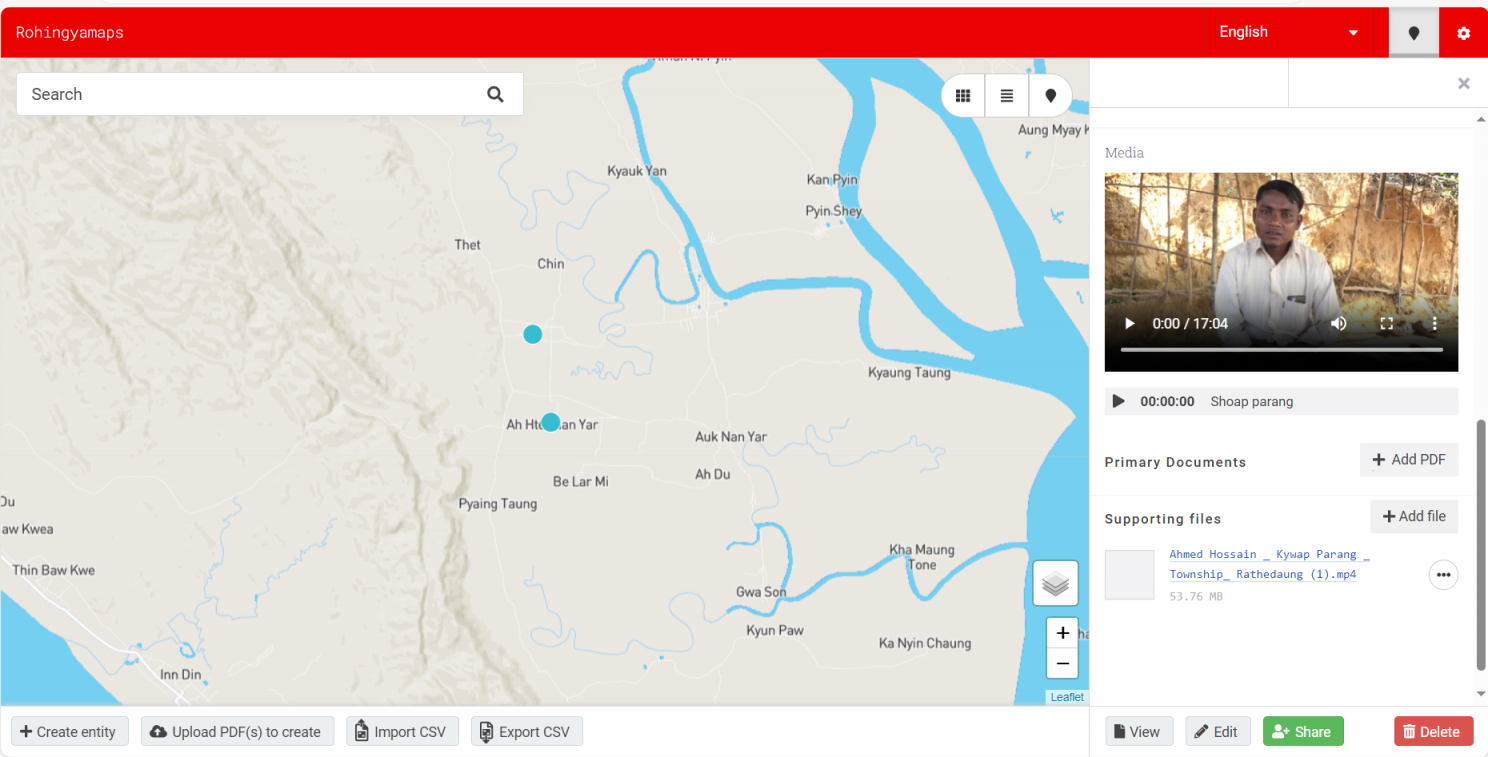Open Leaflet attribution link
The height and width of the screenshot is (757, 1488).
click(1067, 697)
